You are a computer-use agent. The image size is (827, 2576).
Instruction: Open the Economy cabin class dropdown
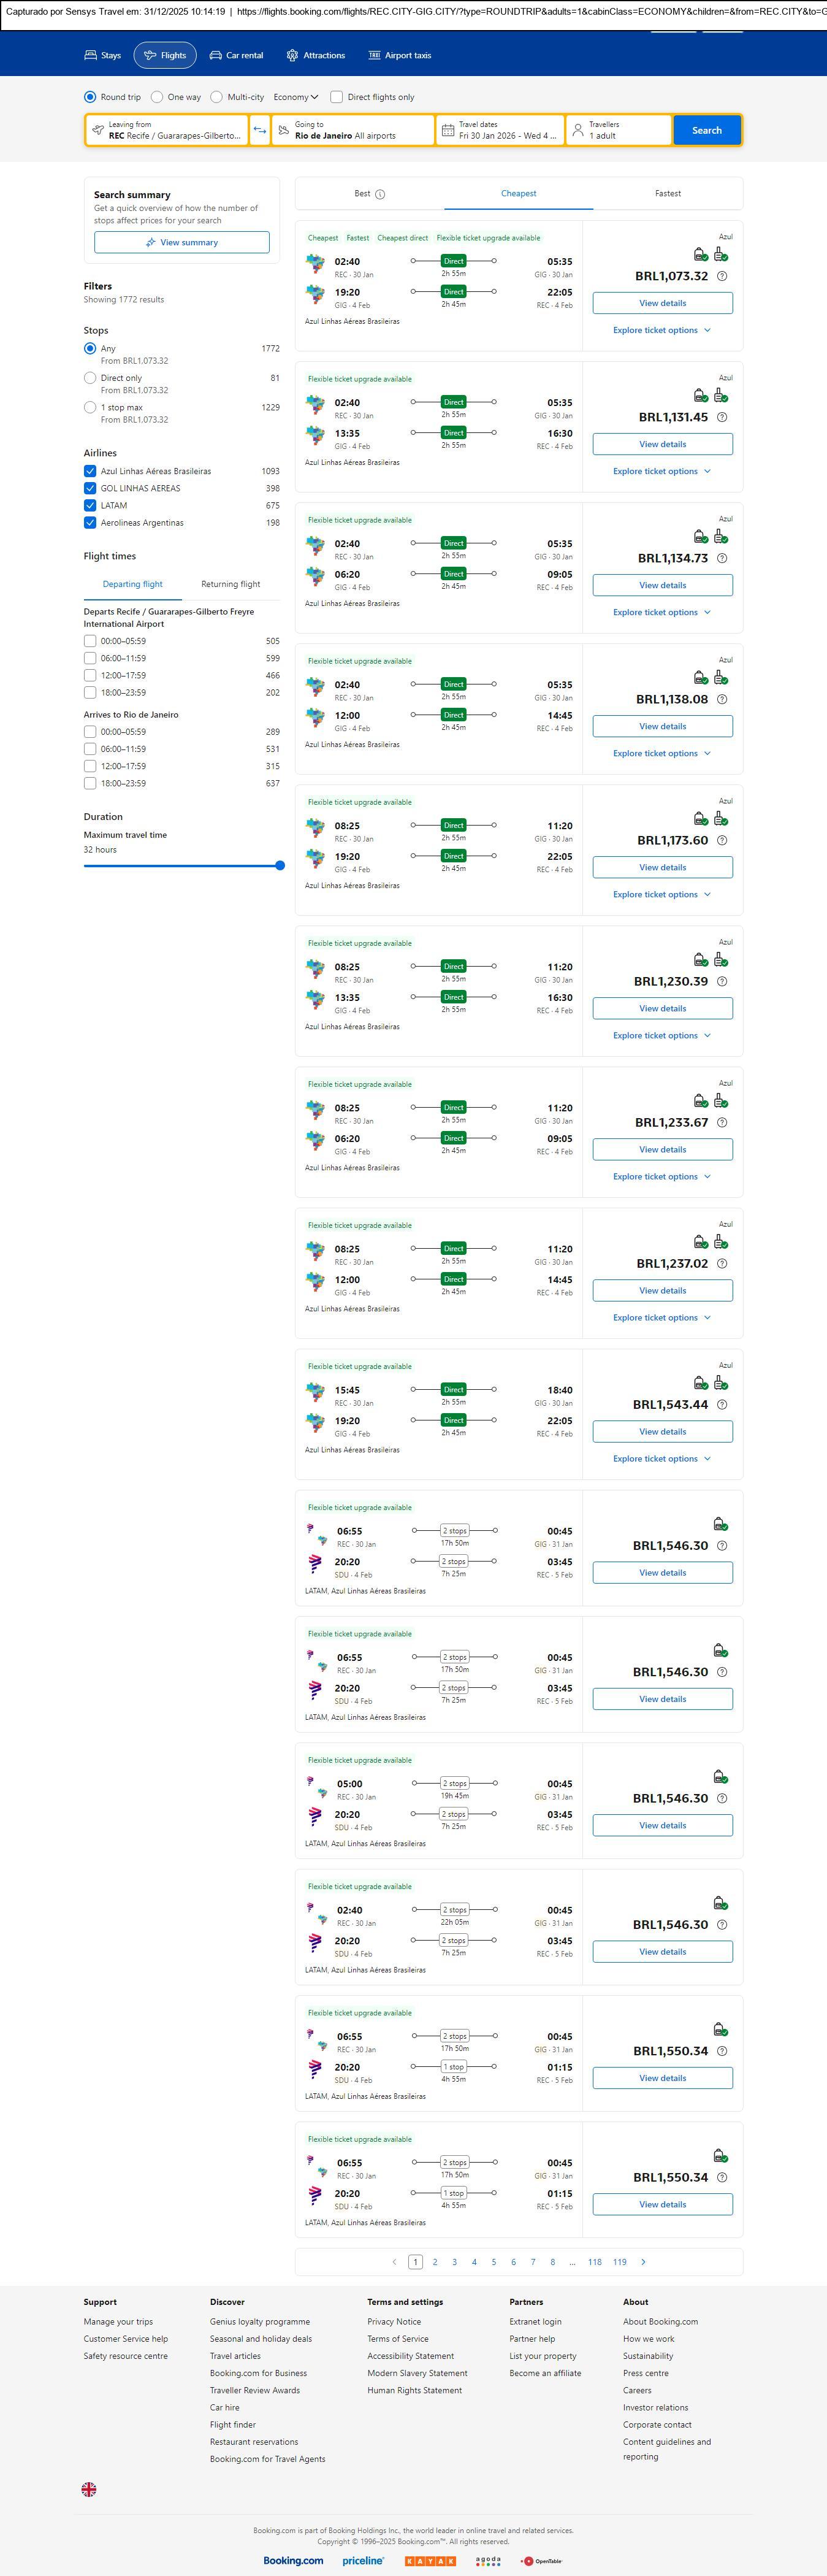296,97
